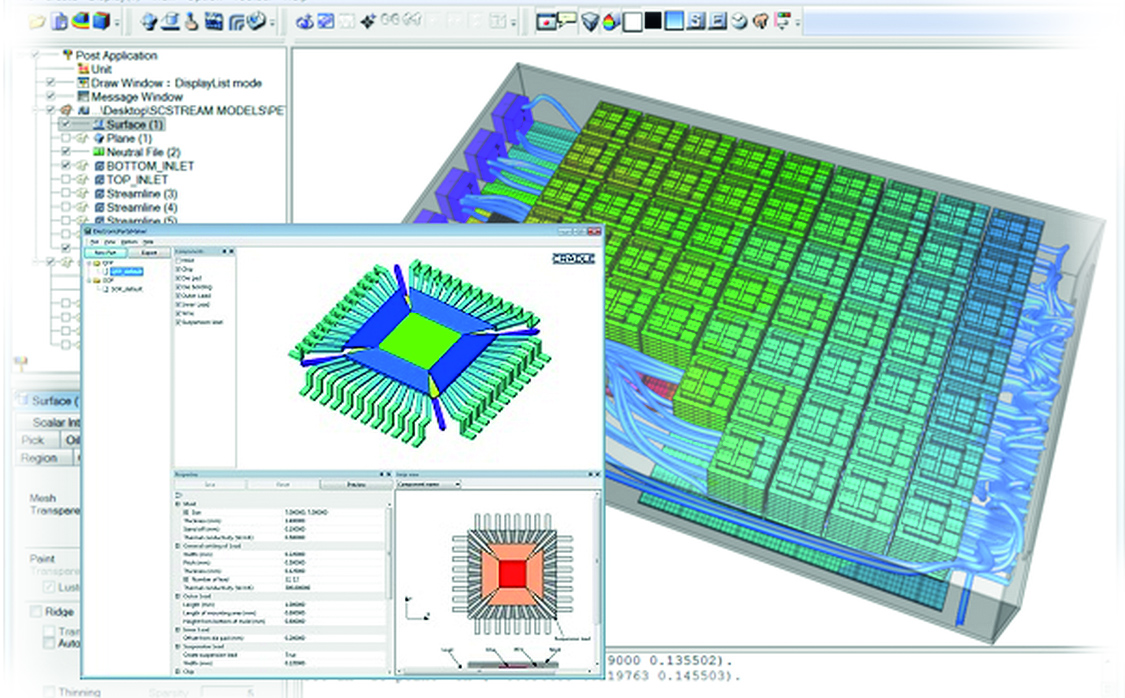This screenshot has width=1125, height=698.
Task: Open the Component name dropdown in the small window
Action: [x=429, y=485]
